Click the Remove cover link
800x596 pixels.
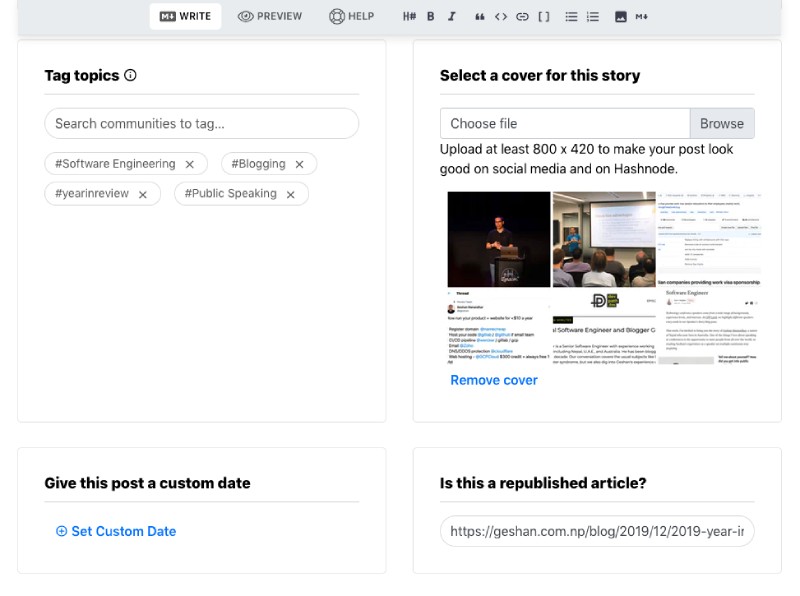(x=493, y=380)
